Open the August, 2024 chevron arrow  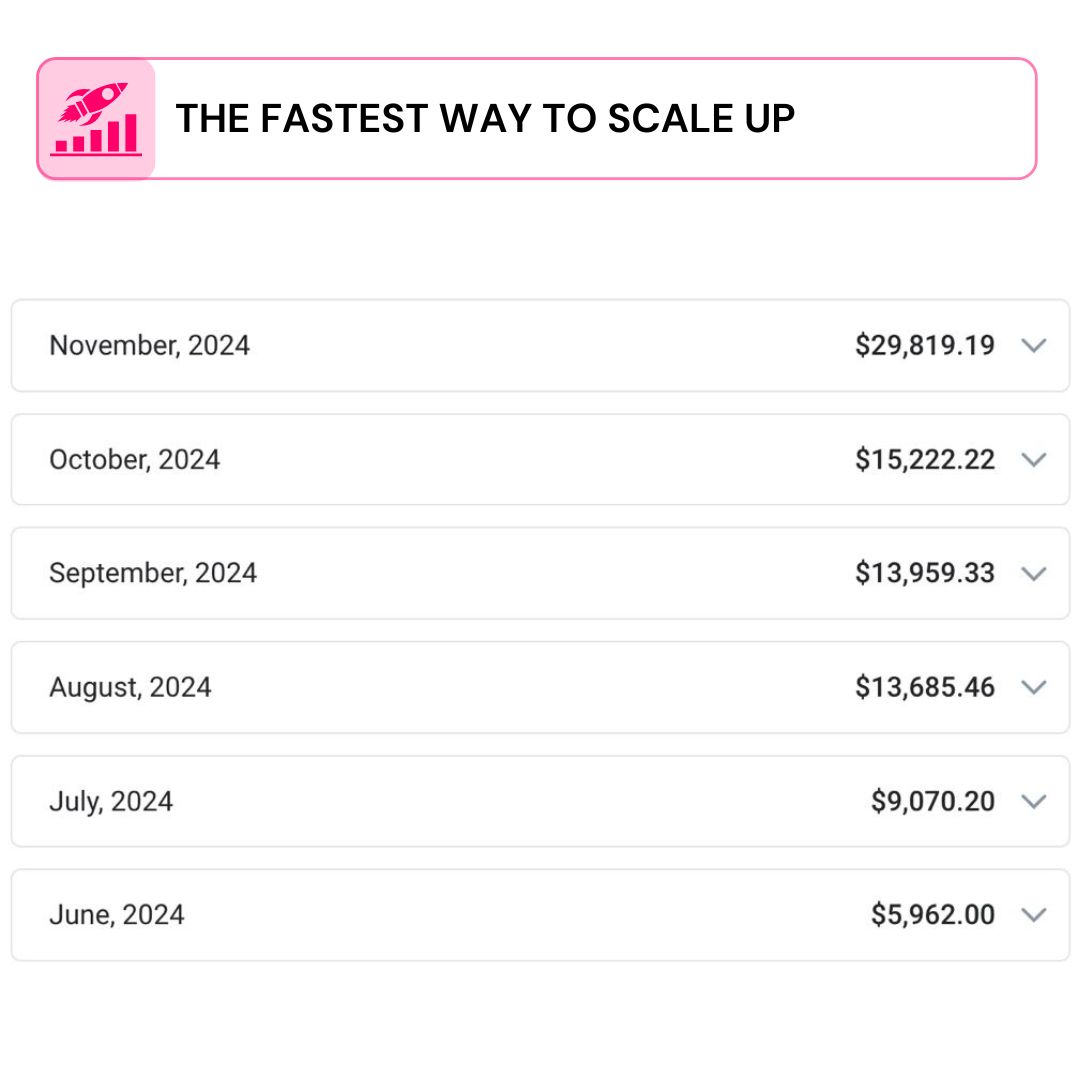point(1034,688)
